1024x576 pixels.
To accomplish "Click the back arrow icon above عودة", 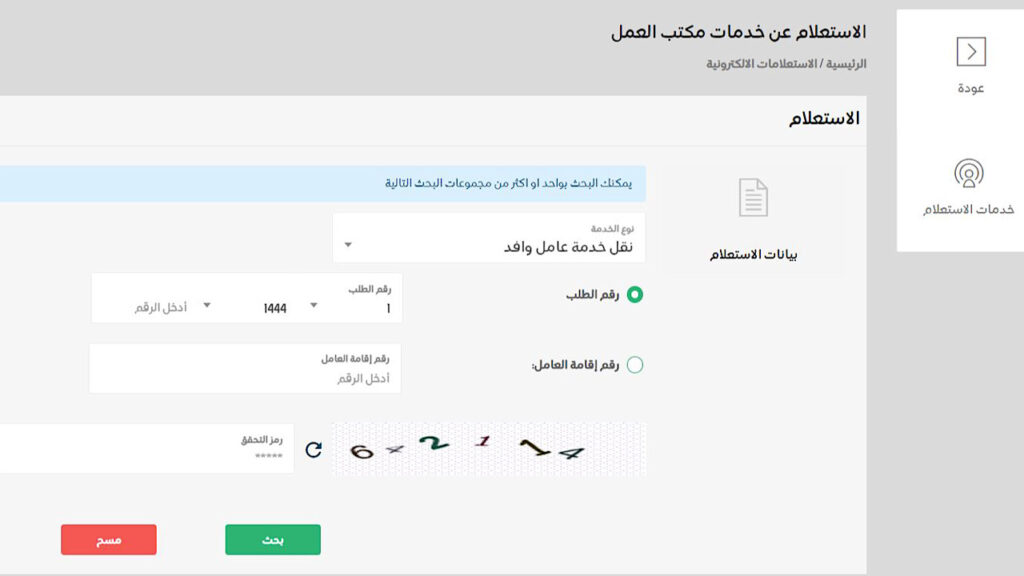I will coord(971,52).
